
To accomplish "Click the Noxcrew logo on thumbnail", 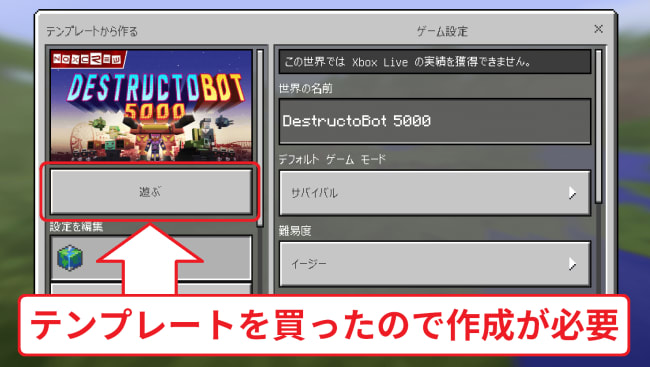I will pos(88,59).
